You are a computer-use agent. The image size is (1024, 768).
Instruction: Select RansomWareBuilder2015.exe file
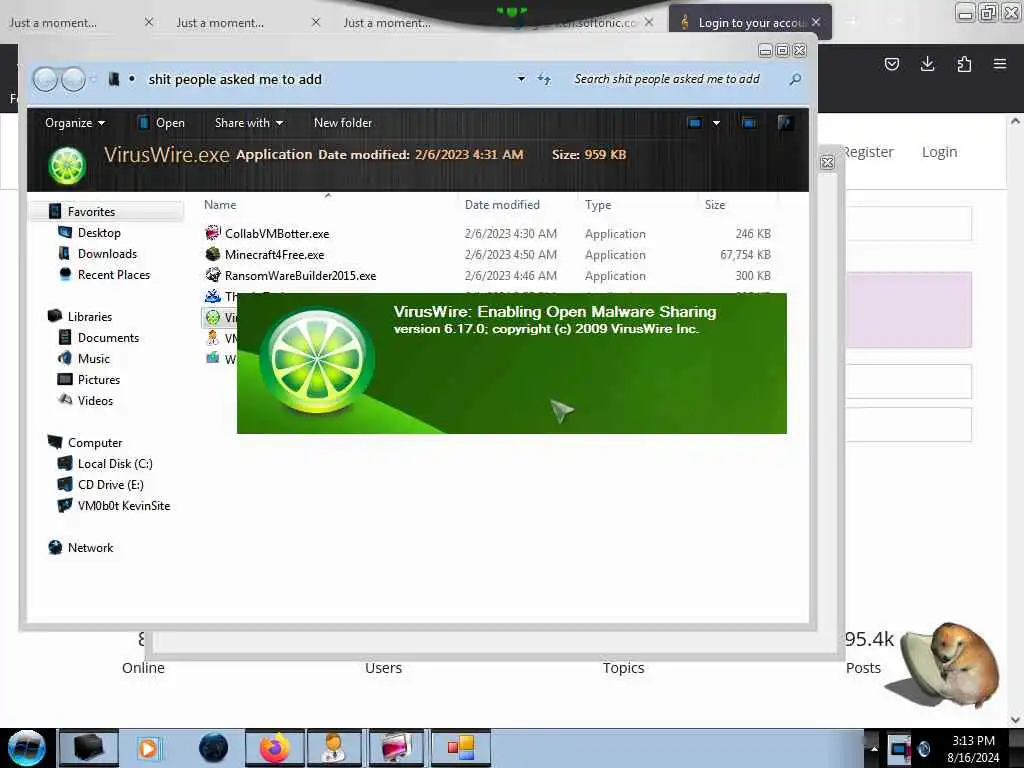[x=300, y=276]
